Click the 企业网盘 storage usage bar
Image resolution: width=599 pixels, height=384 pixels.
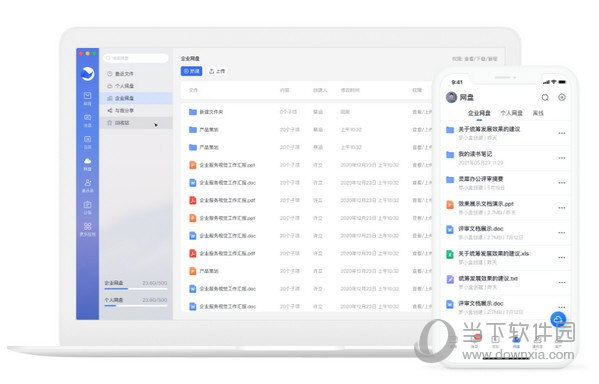click(136, 288)
